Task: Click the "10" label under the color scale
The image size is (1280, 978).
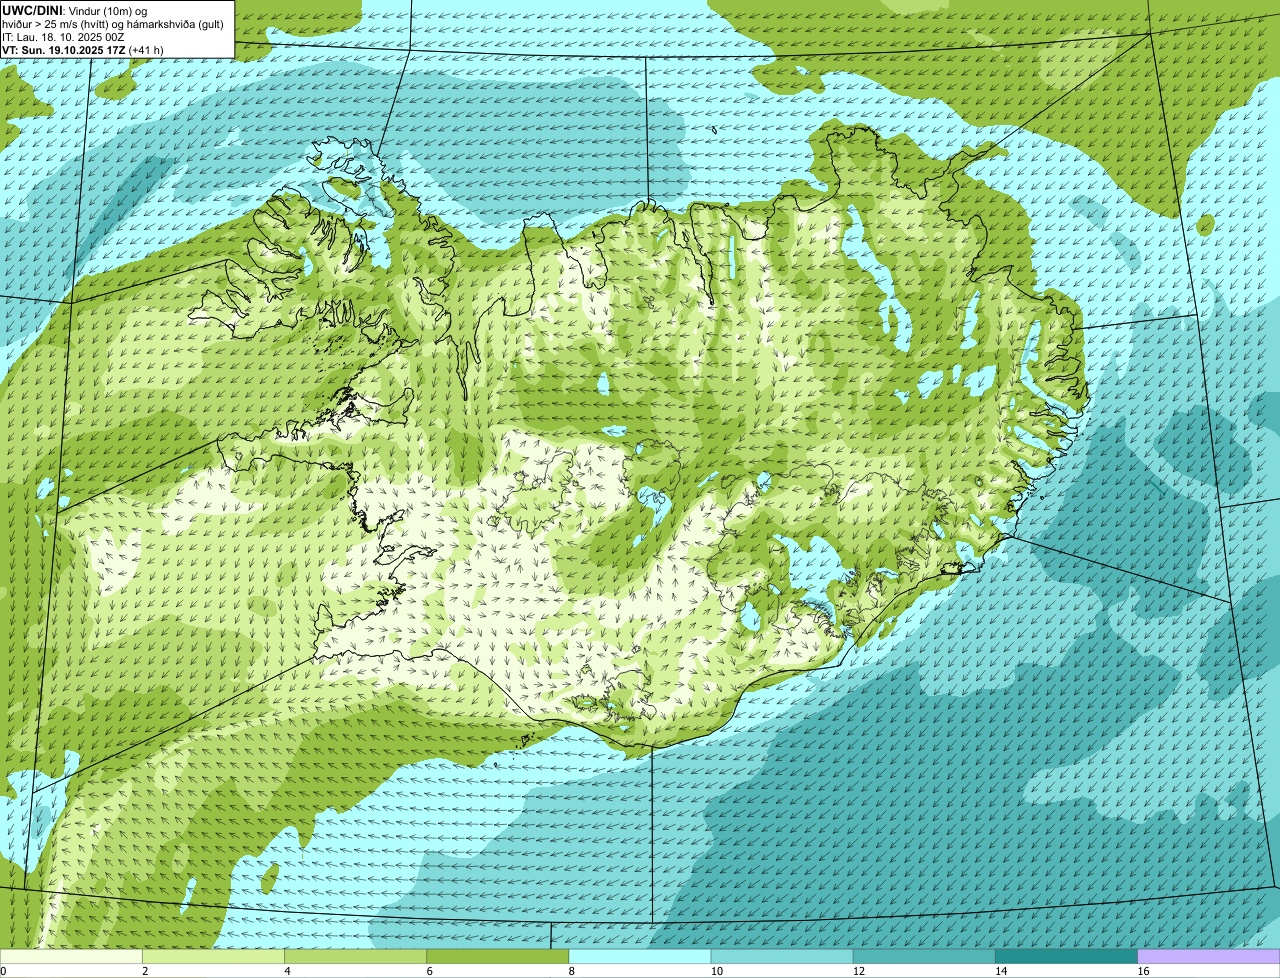Action: click(x=716, y=971)
